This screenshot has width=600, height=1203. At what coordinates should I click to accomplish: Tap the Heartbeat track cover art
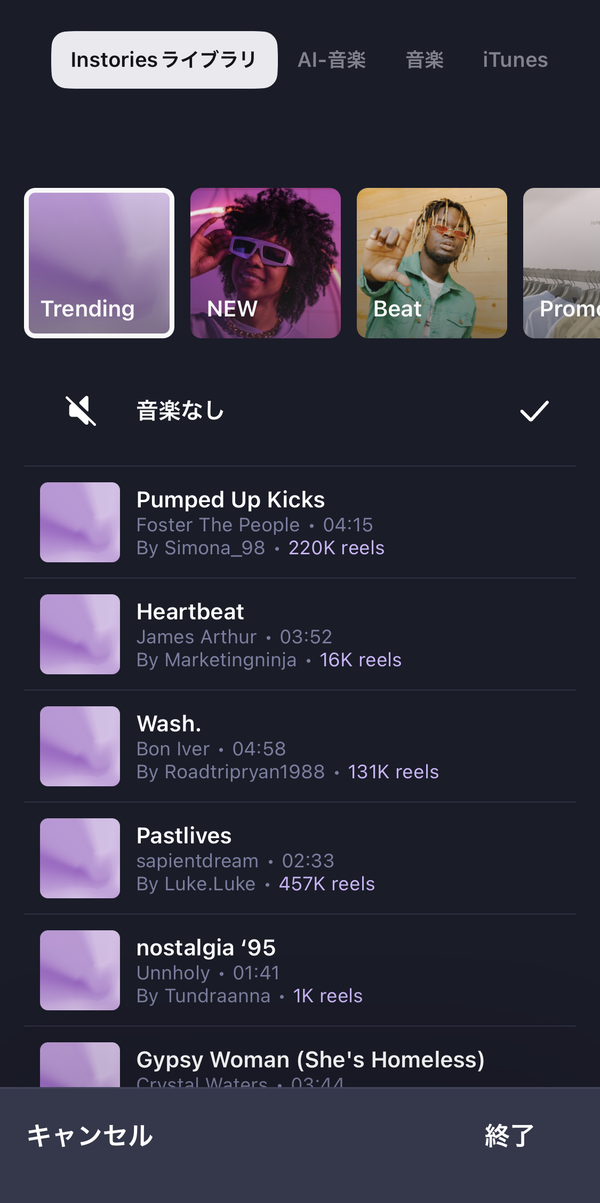(80, 634)
